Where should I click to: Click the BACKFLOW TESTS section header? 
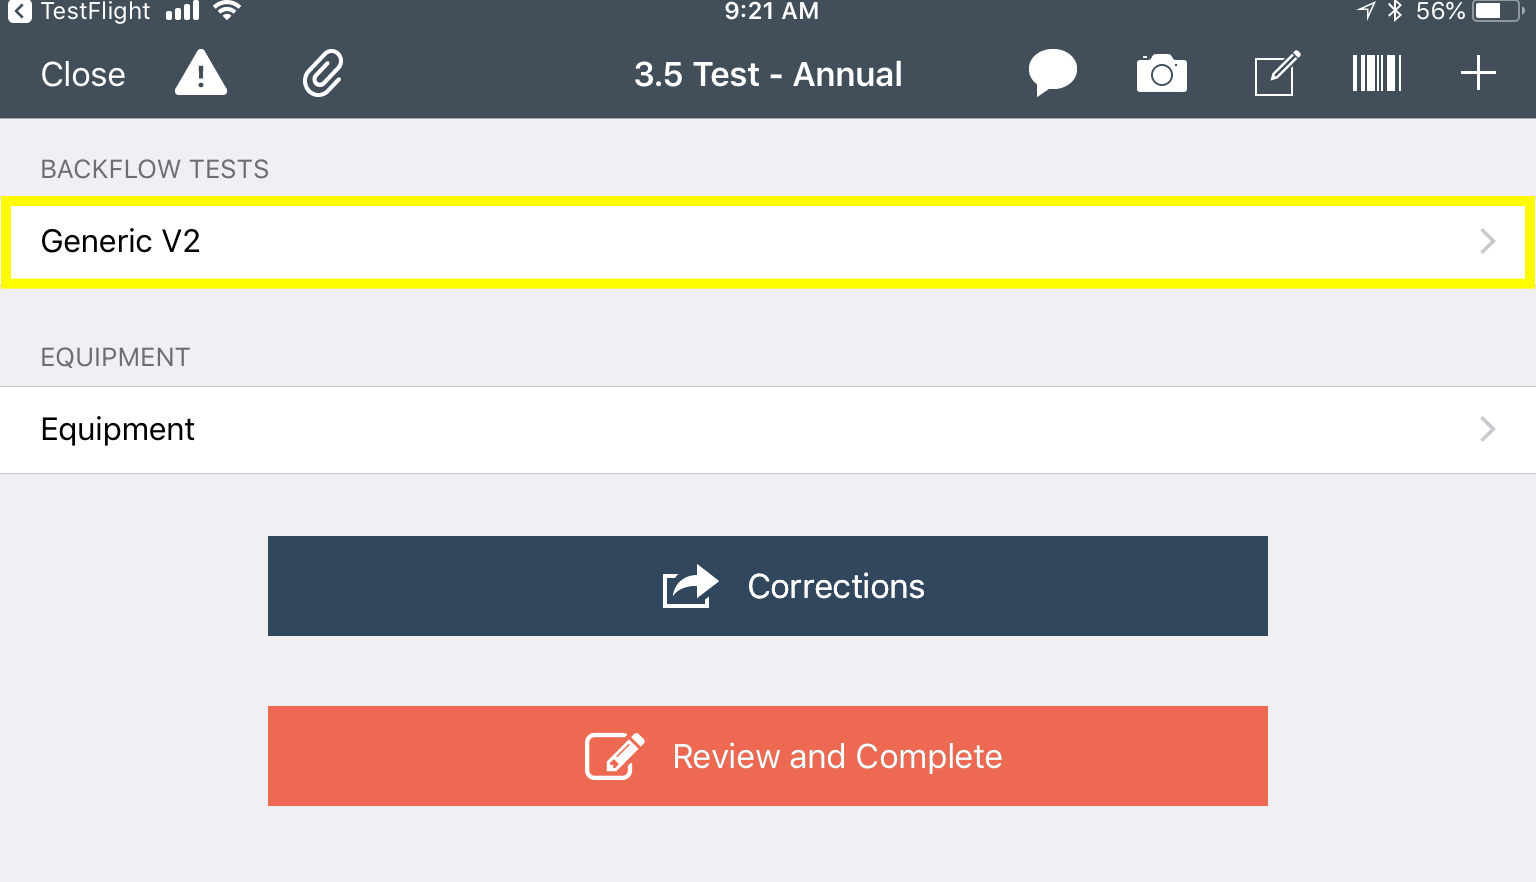(155, 169)
